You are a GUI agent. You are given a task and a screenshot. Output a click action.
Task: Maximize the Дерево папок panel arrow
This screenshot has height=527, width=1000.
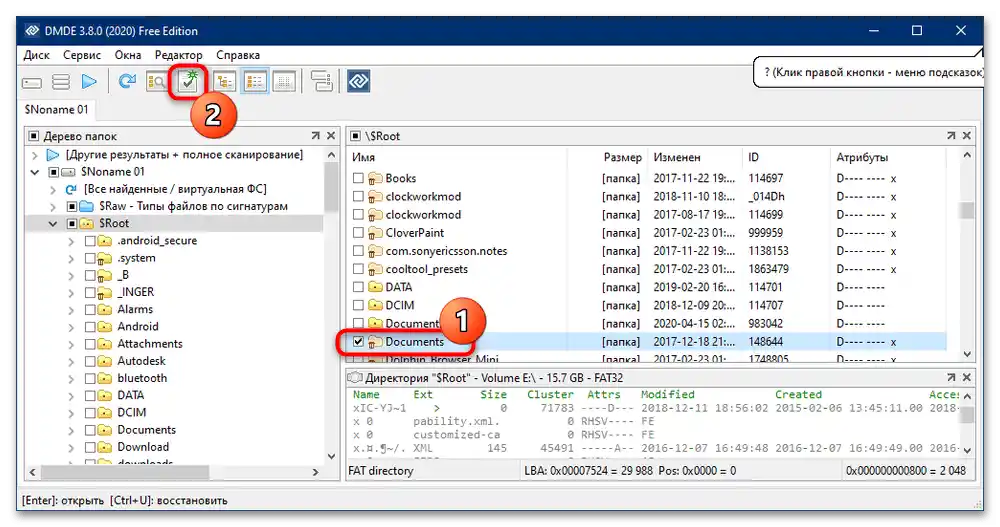click(x=315, y=136)
